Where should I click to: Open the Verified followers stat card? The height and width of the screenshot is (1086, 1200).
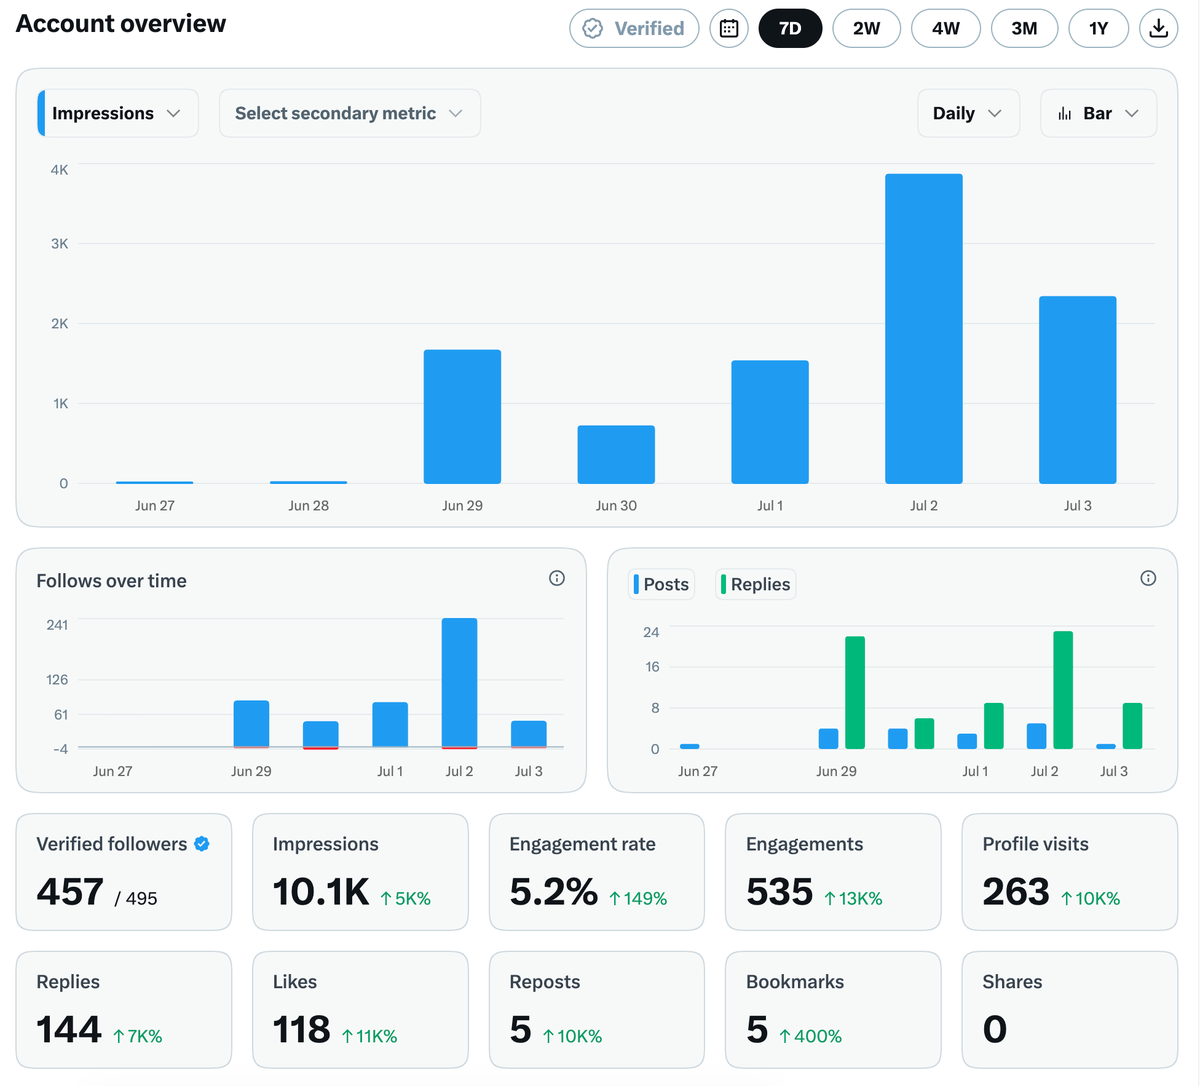(x=124, y=872)
